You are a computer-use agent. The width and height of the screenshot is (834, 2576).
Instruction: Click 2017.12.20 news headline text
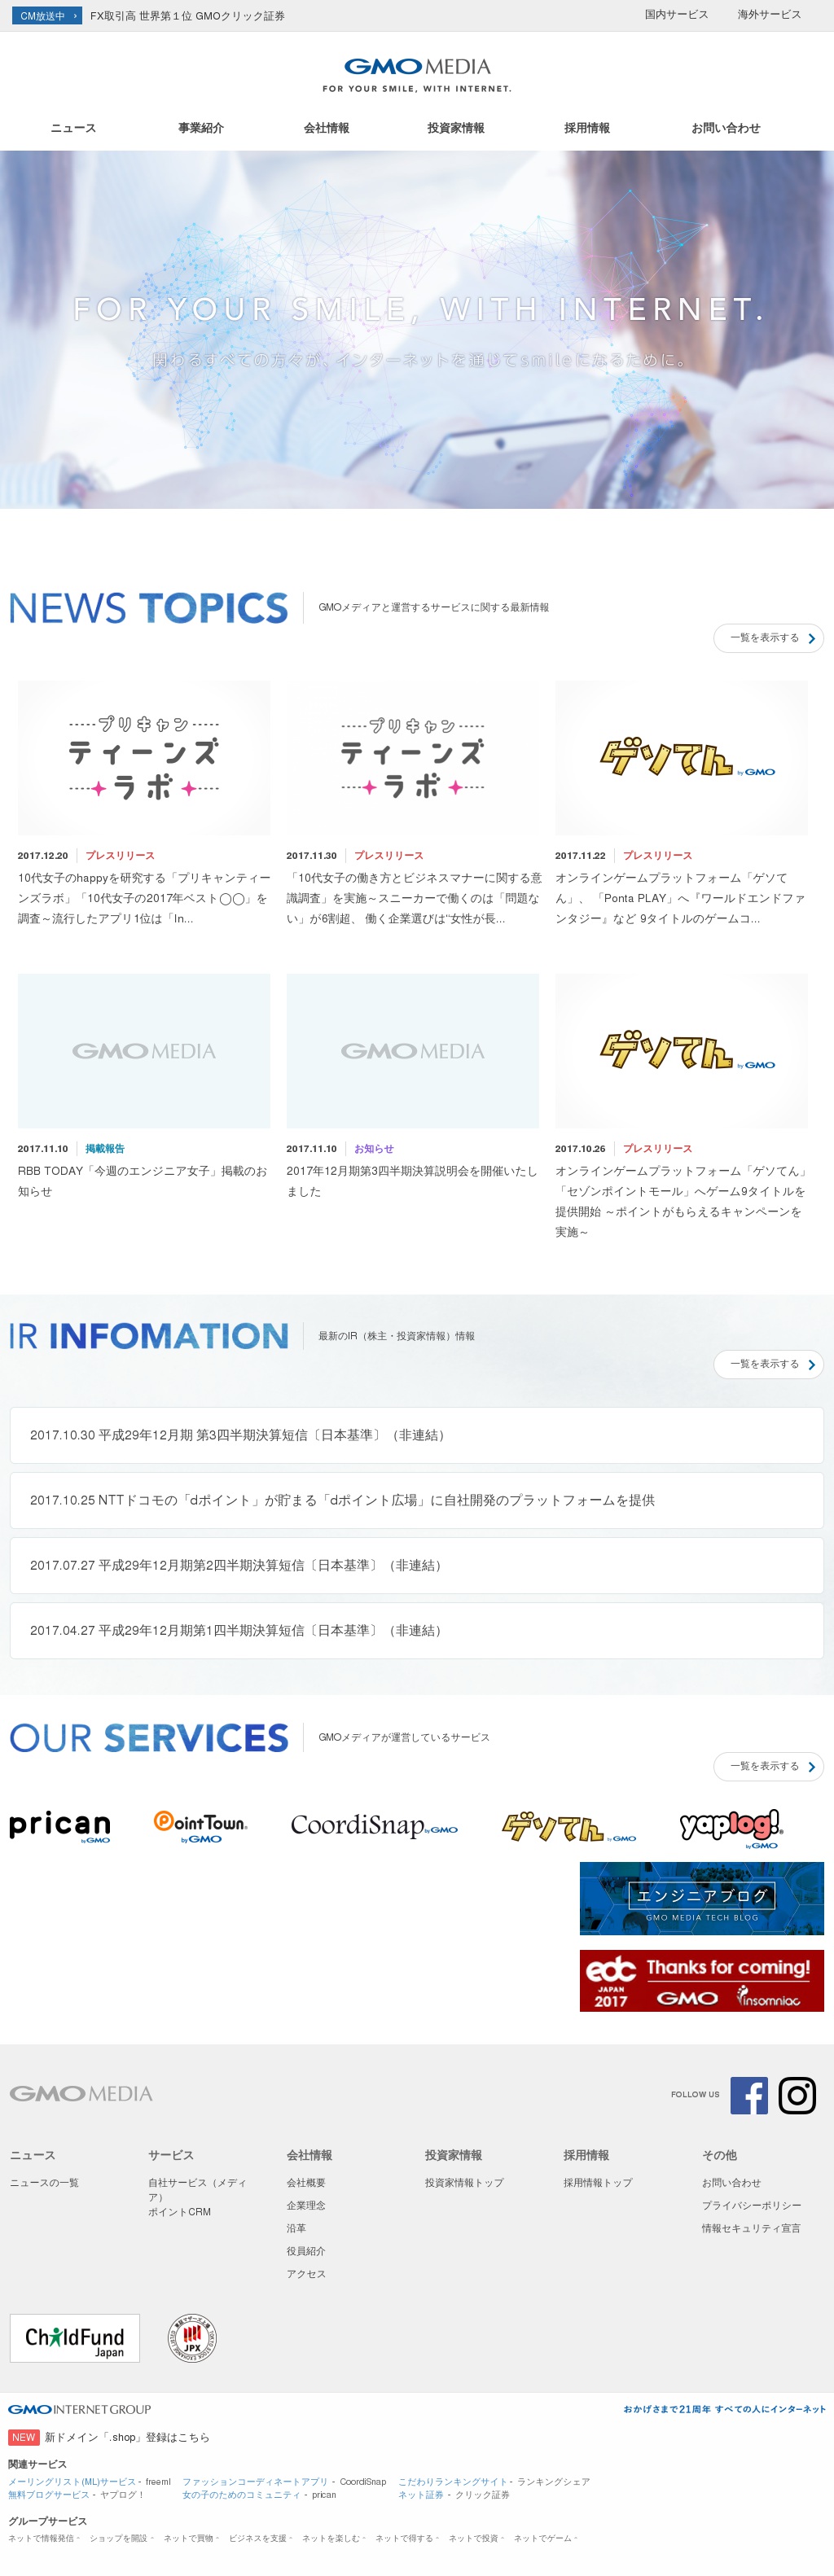pyautogui.click(x=144, y=898)
